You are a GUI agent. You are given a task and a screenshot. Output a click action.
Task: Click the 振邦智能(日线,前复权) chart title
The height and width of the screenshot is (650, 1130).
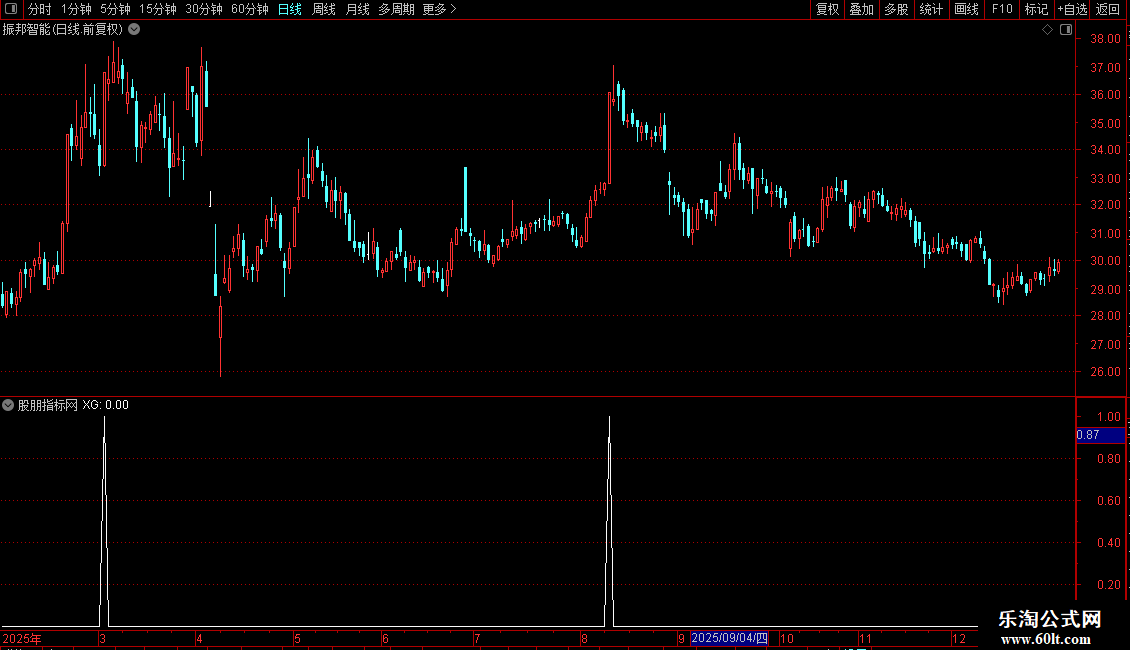(63, 30)
